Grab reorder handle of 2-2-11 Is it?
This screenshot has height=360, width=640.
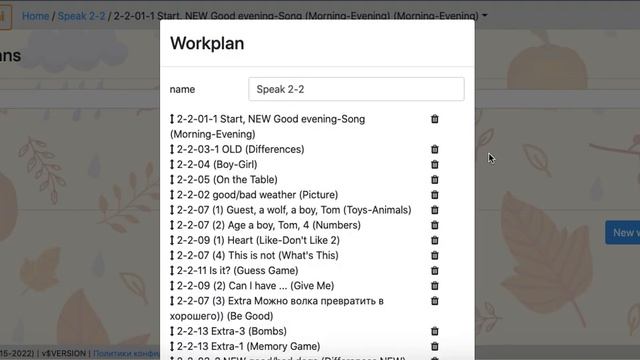(x=172, y=270)
